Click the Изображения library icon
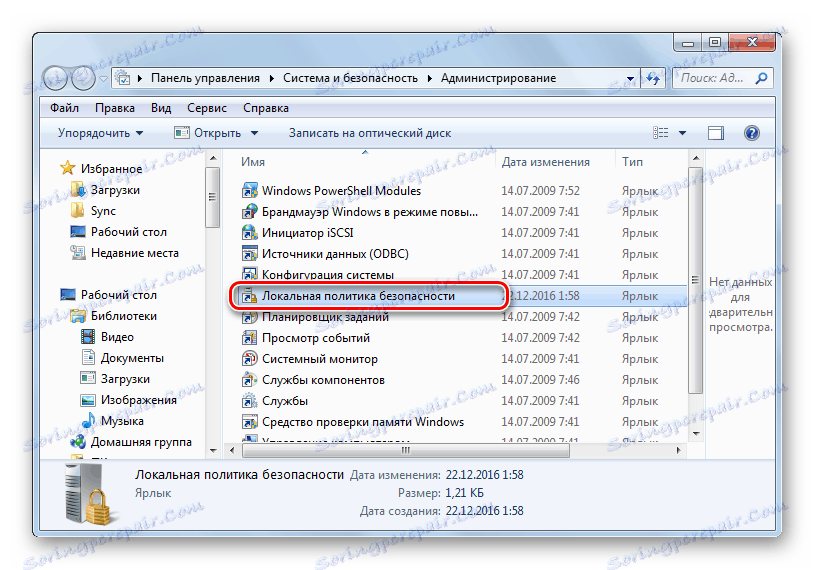This screenshot has width=815, height=570. 88,400
